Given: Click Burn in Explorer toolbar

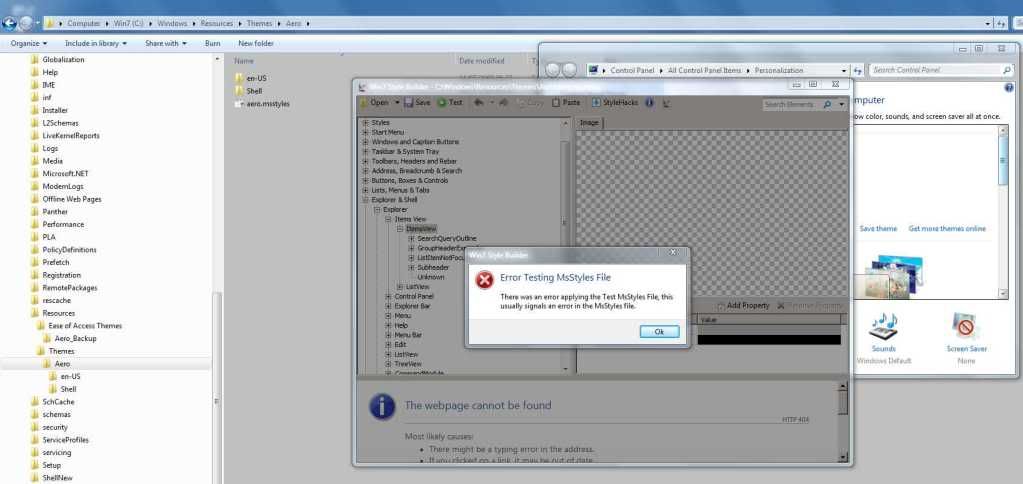Looking at the screenshot, I should [x=212, y=43].
